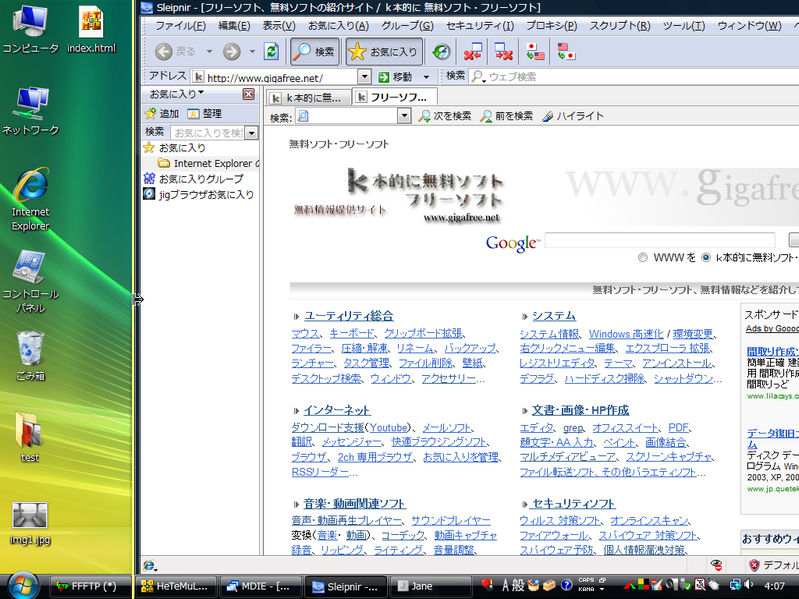Click the Google search text field

(x=660, y=240)
